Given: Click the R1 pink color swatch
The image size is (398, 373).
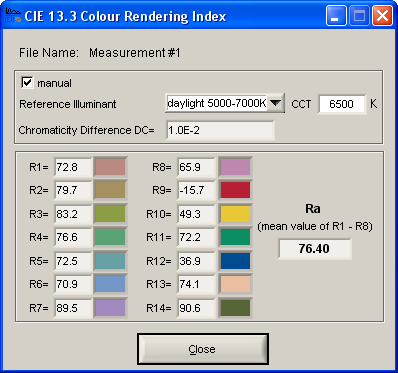Looking at the screenshot, I should 110,167.
